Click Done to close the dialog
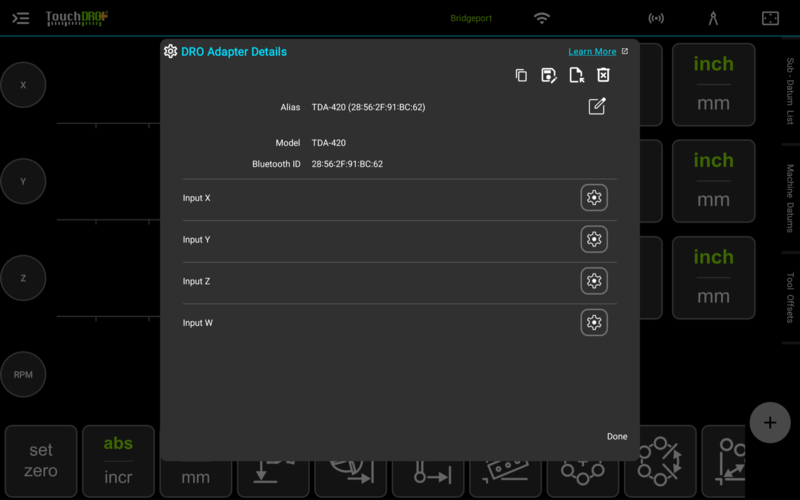 (x=617, y=436)
